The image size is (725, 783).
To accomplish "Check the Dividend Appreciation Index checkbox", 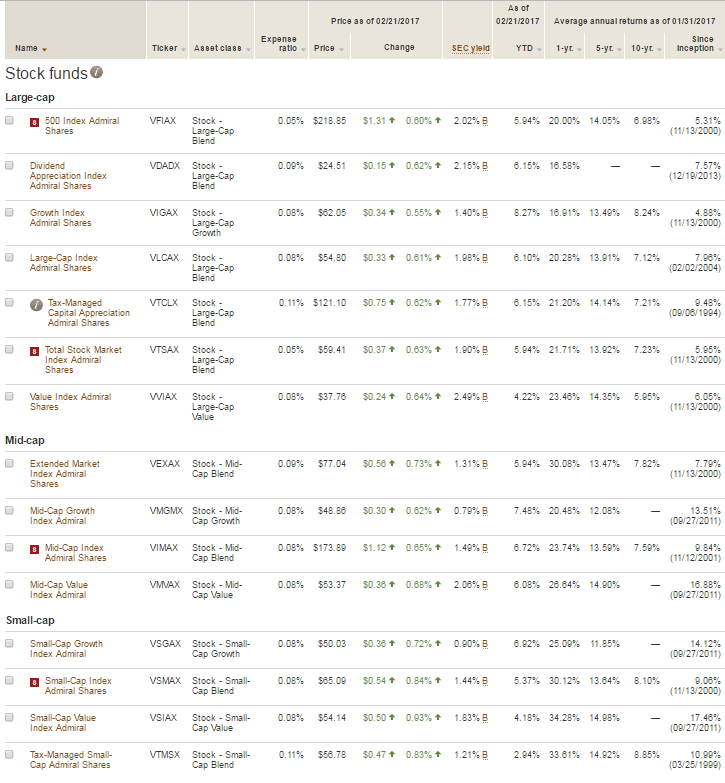I will 9,165.
